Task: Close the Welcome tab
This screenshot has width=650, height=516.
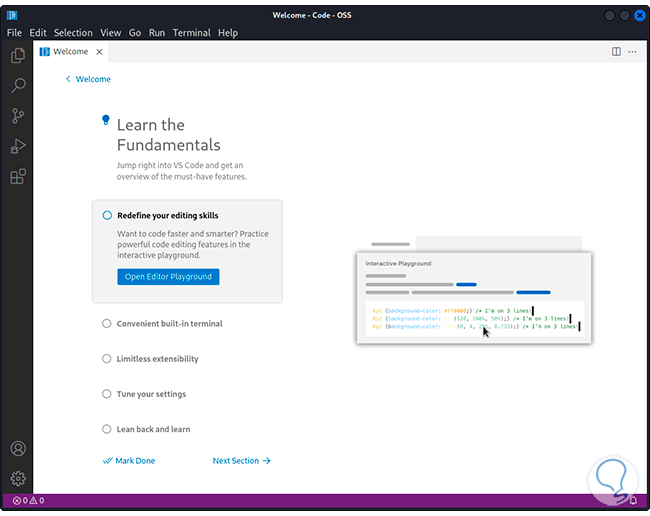Action: point(99,52)
